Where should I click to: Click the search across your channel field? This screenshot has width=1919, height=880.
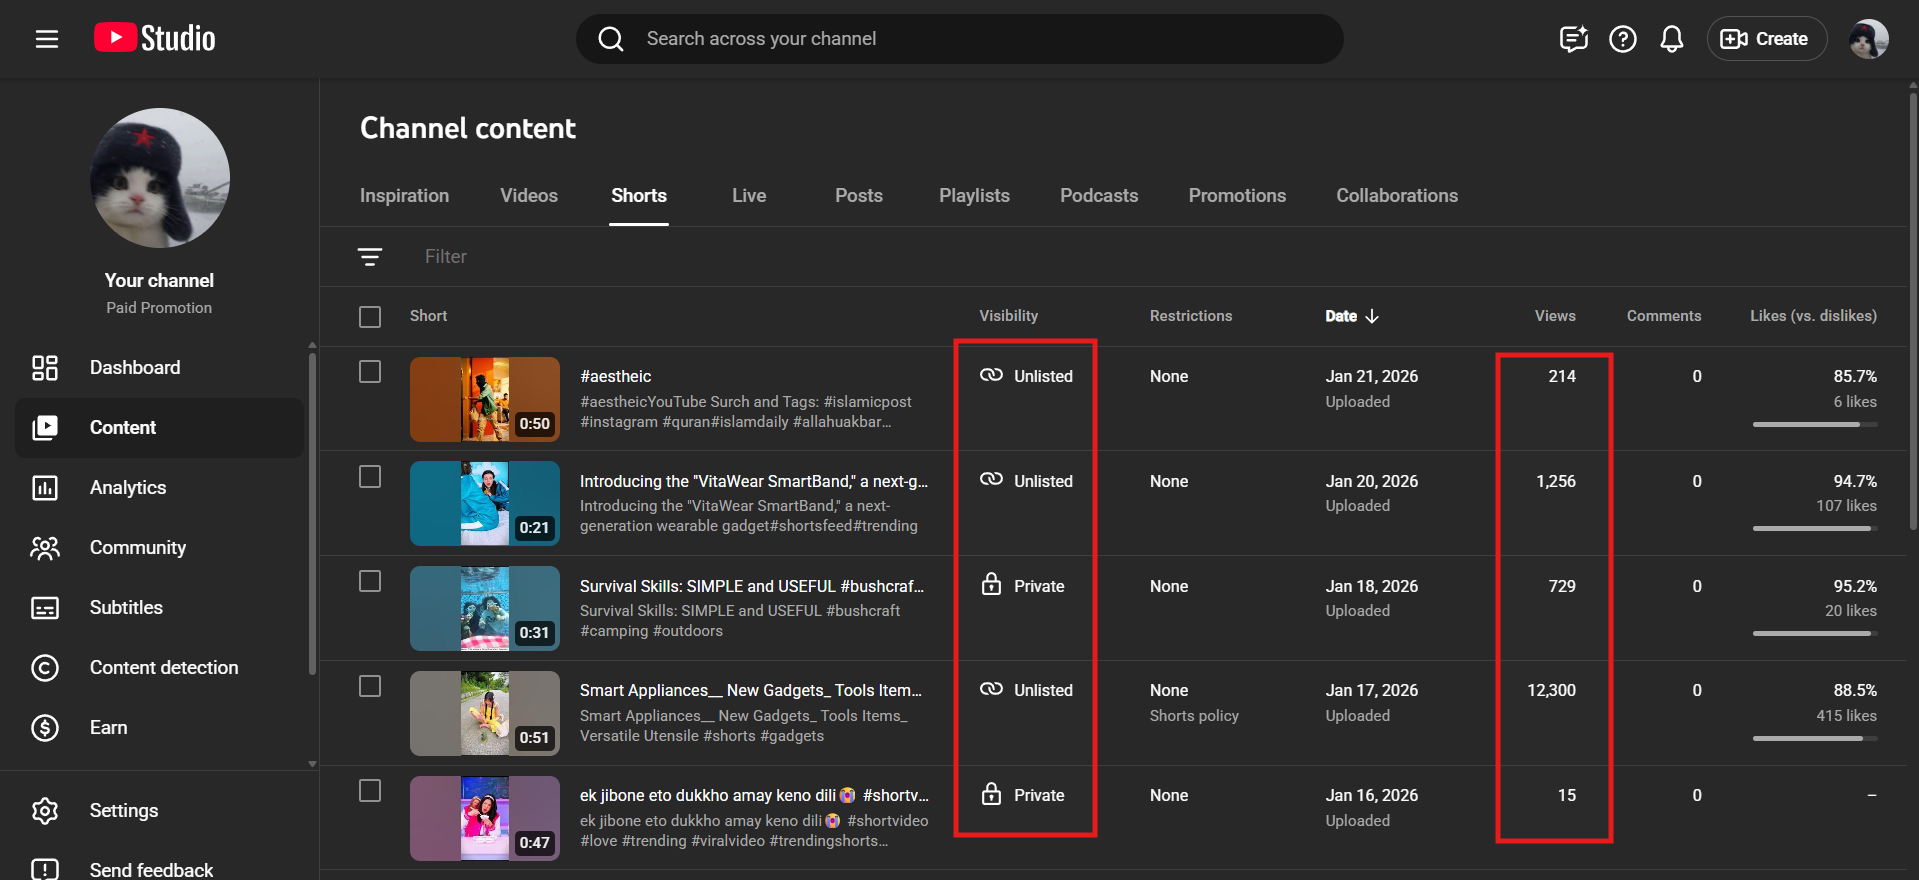tap(960, 39)
